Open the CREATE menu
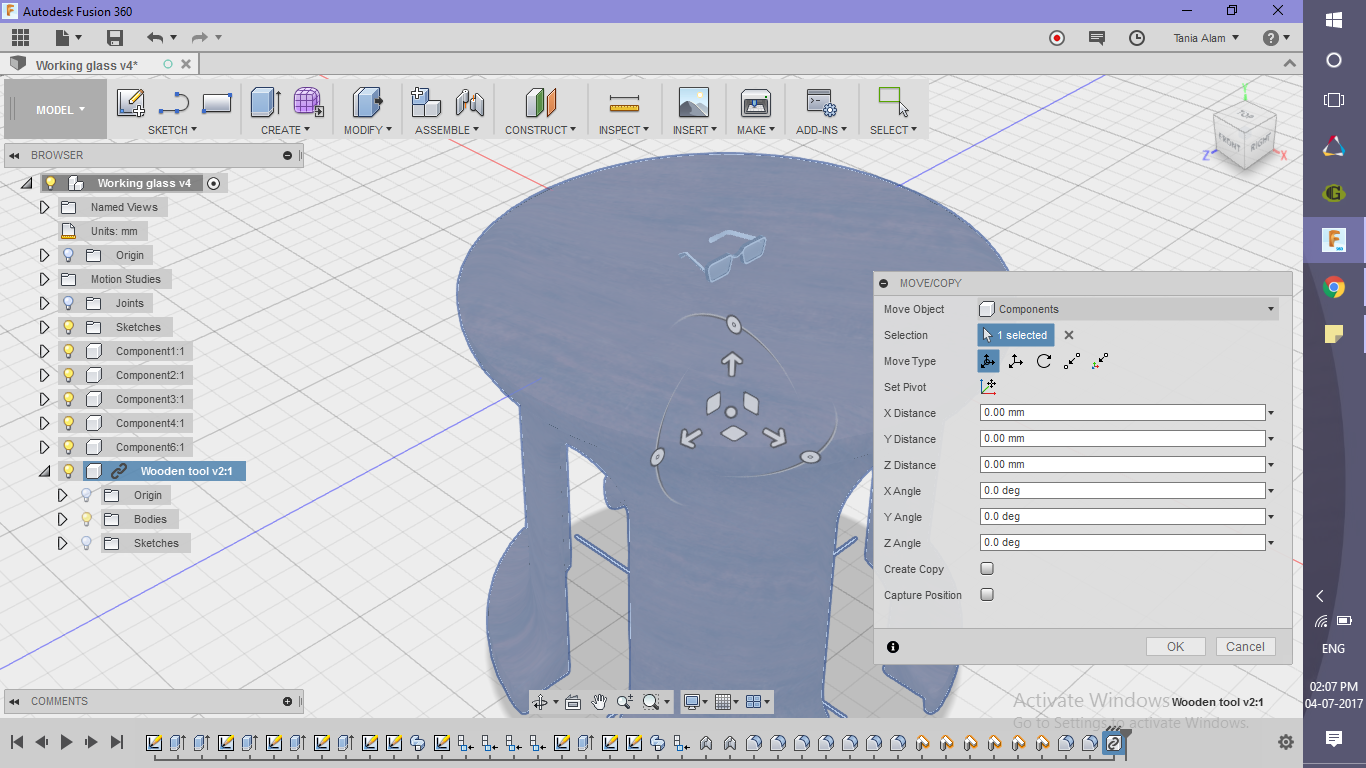 [x=285, y=130]
